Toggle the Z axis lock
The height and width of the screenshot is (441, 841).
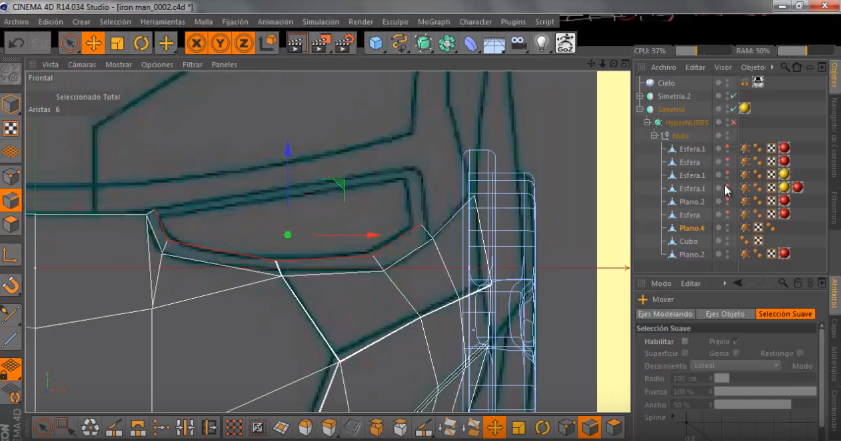(244, 43)
